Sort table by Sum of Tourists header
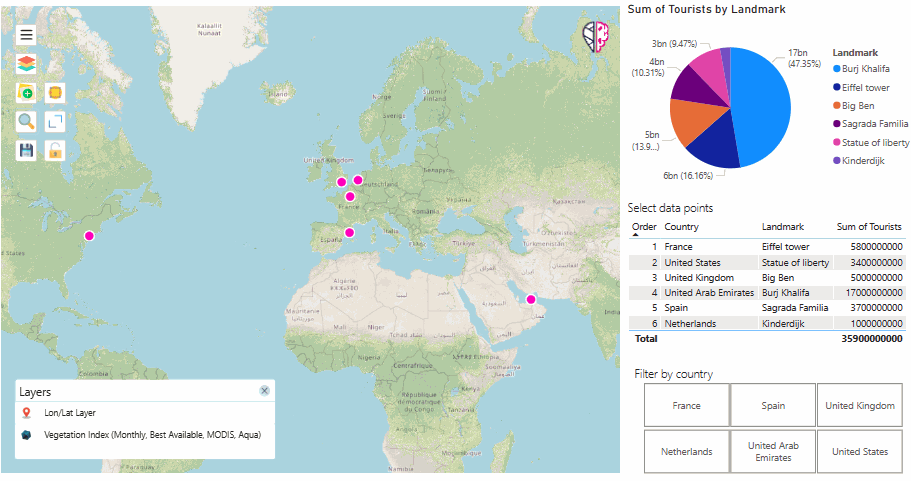The height and width of the screenshot is (481, 911). pyautogui.click(x=869, y=227)
